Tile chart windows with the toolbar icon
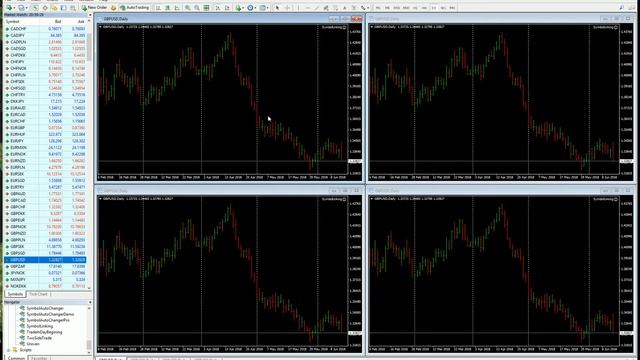 (206, 8)
